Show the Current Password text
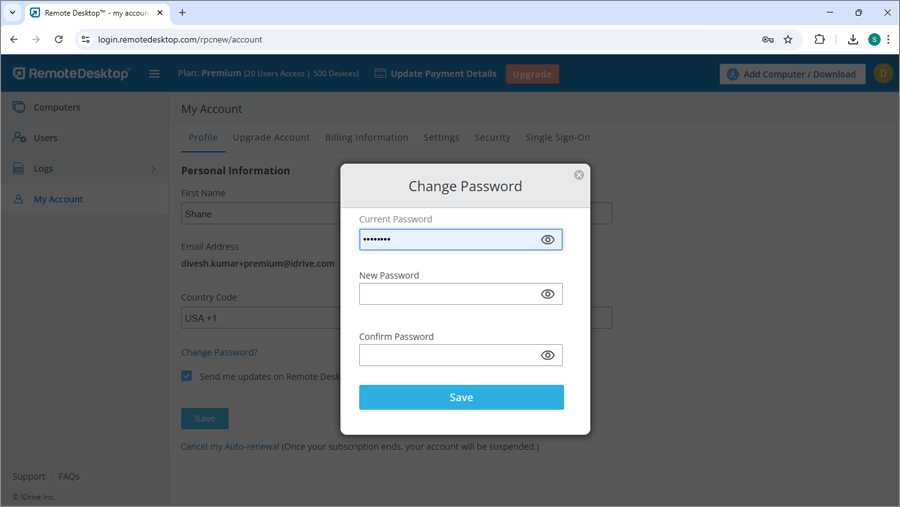 pyautogui.click(x=547, y=240)
